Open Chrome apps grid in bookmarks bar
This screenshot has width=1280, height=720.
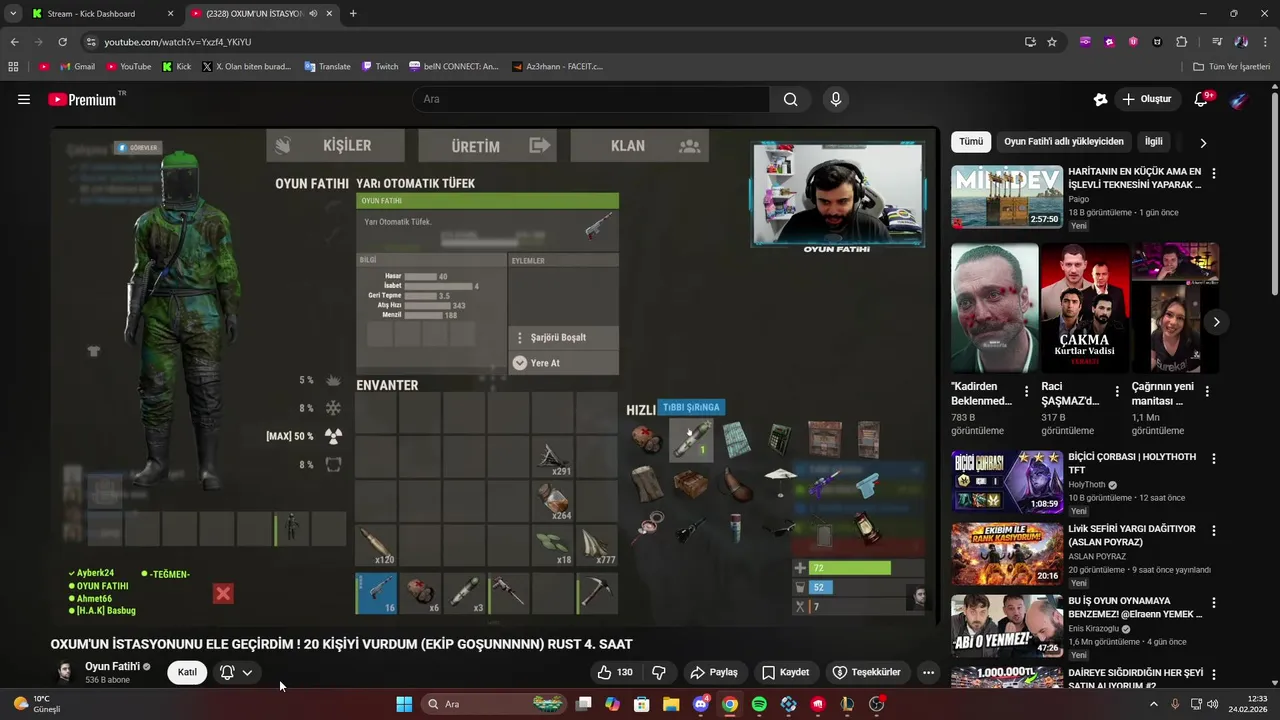coord(13,67)
